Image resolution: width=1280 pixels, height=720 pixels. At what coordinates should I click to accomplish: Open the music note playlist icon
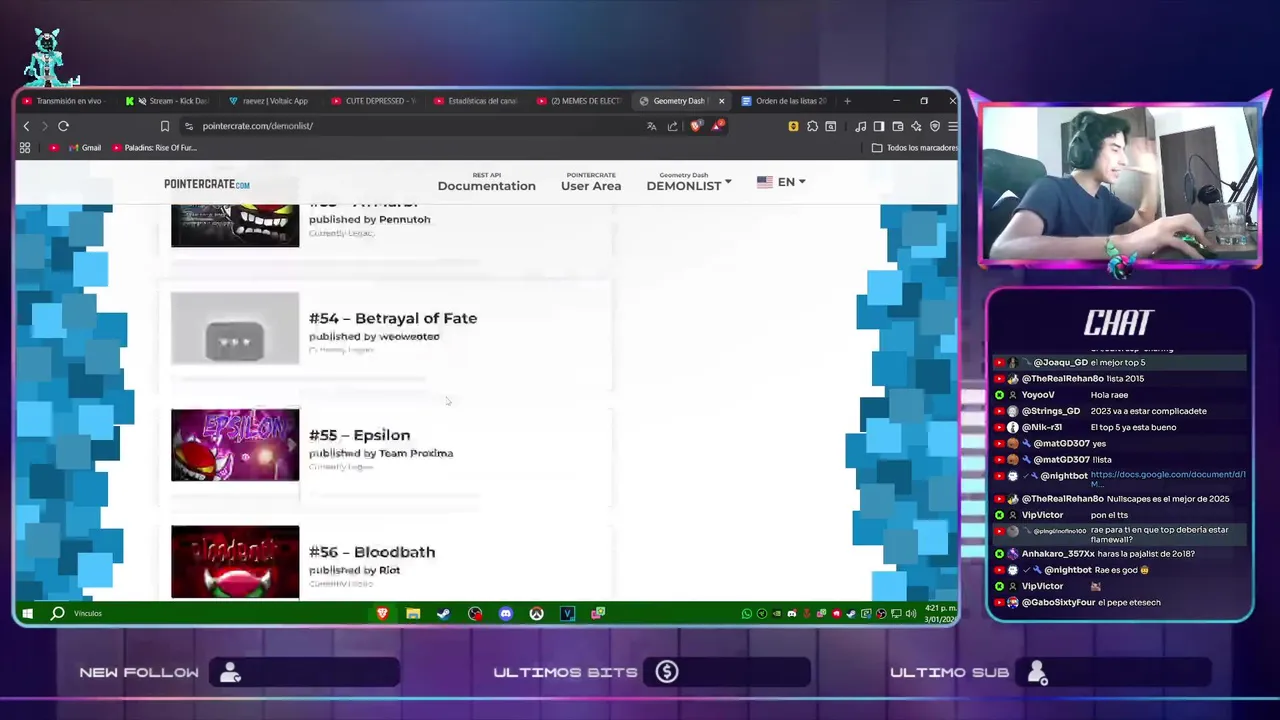tap(860, 126)
